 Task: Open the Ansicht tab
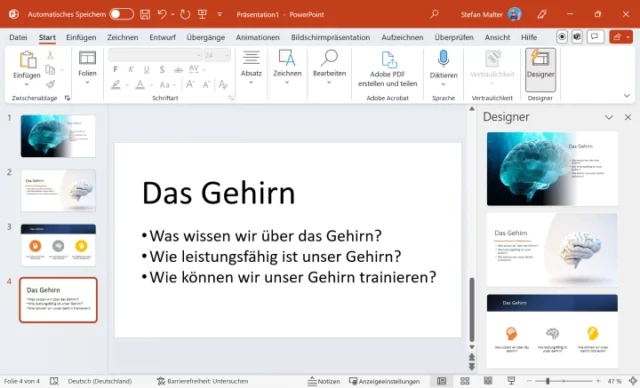tap(498, 37)
